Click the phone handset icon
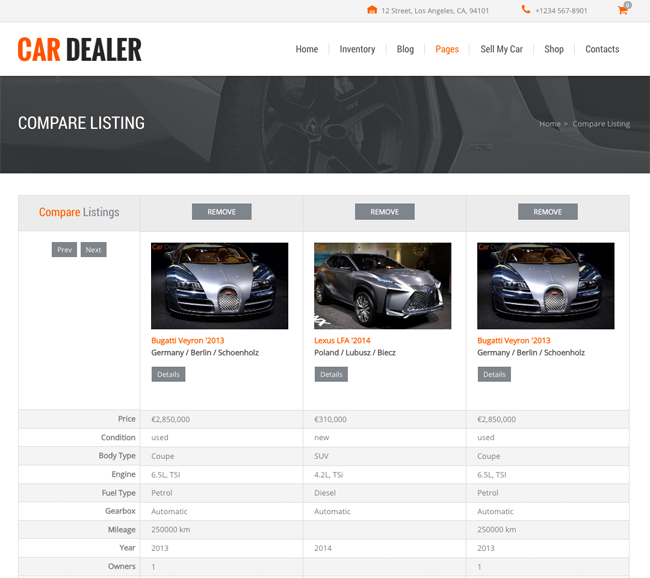This screenshot has height=578, width=650. pos(526,9)
